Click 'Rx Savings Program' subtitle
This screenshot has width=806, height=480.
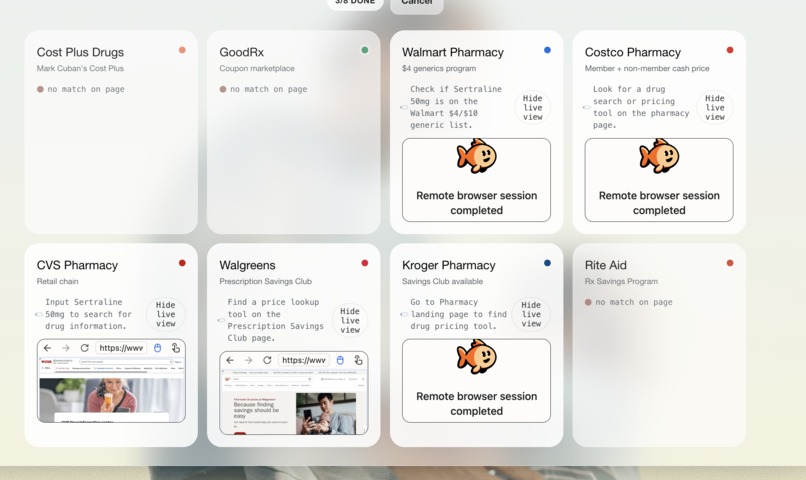pyautogui.click(x=621, y=281)
